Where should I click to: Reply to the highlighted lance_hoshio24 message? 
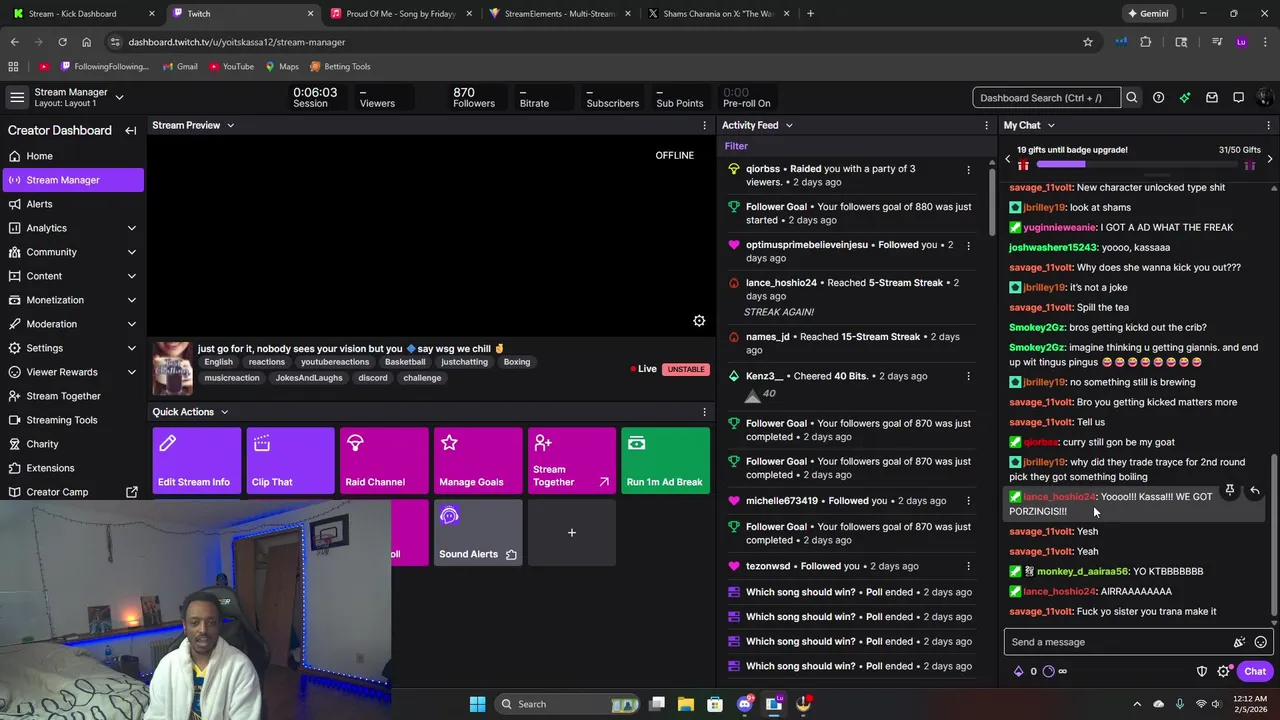click(1255, 491)
